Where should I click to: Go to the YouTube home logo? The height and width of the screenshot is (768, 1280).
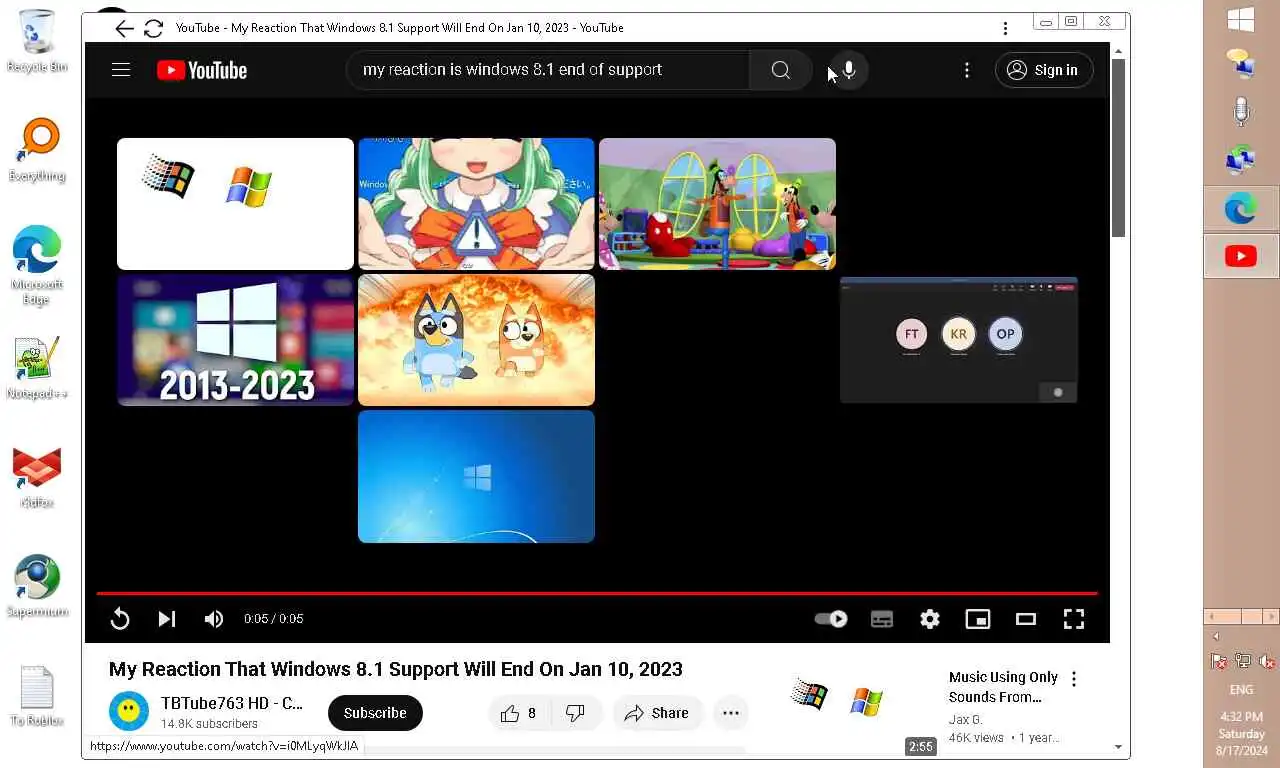pyautogui.click(x=202, y=70)
